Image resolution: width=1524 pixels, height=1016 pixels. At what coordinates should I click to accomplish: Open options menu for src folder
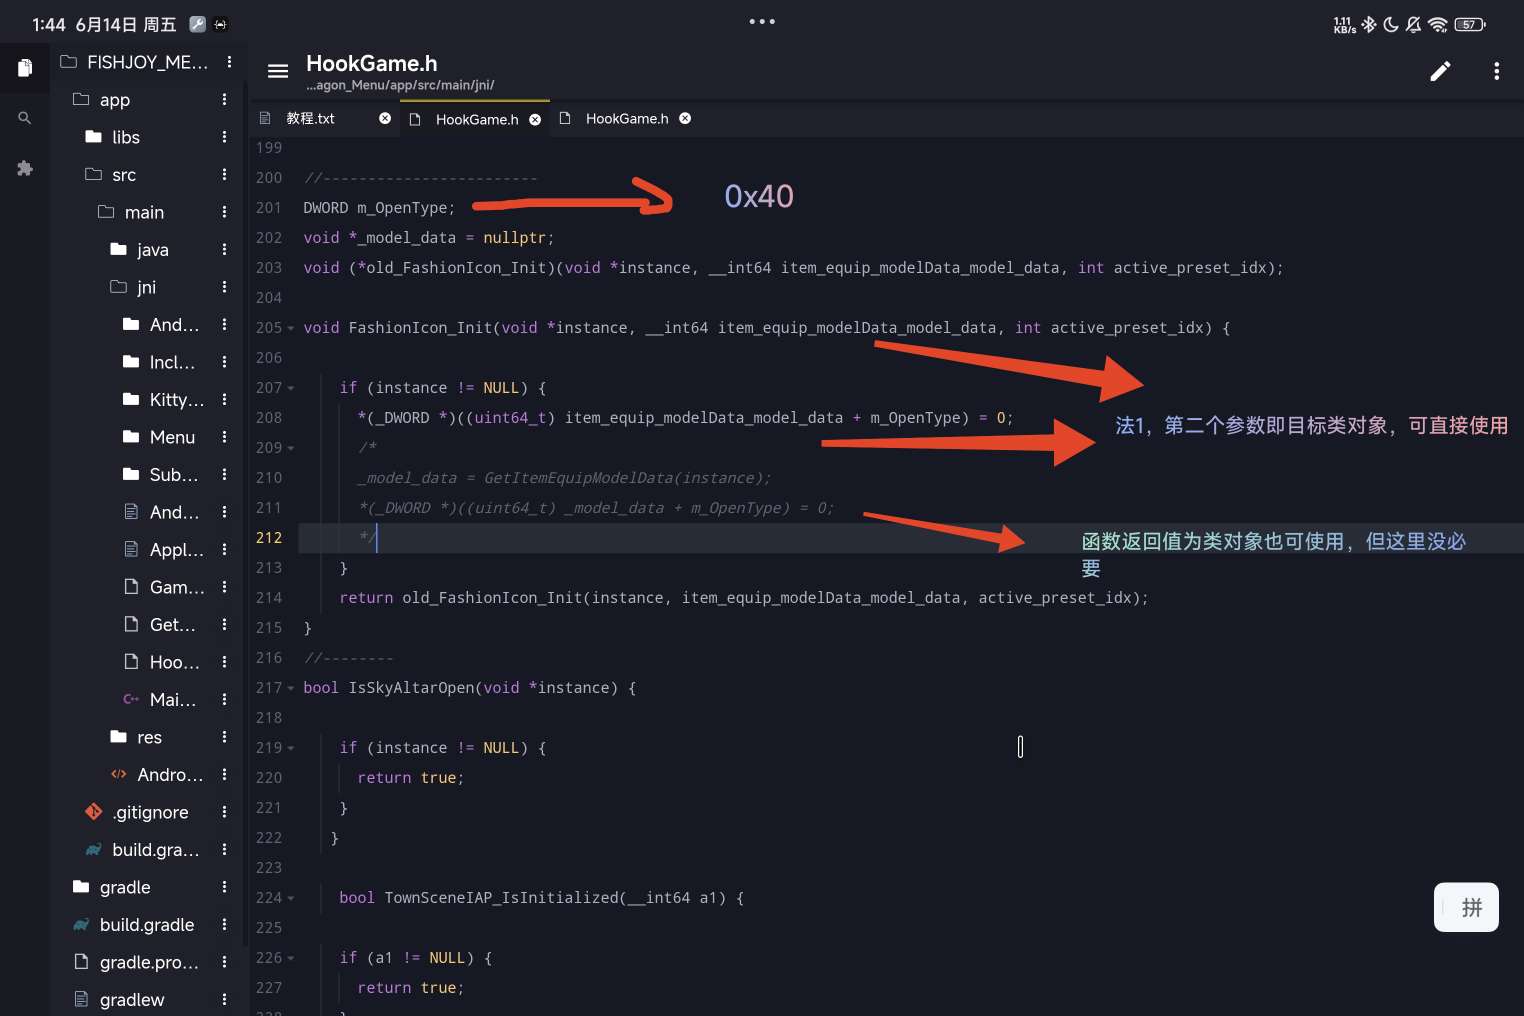[224, 174]
